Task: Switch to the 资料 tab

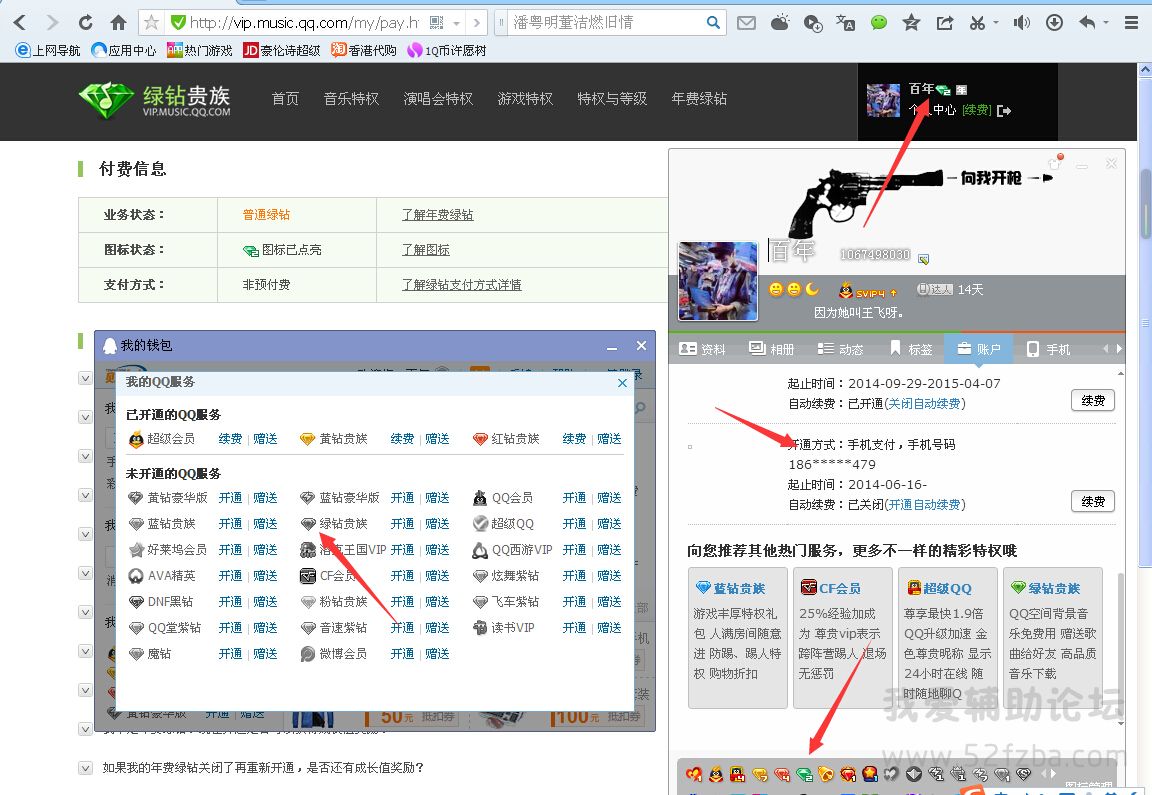Action: coord(703,349)
